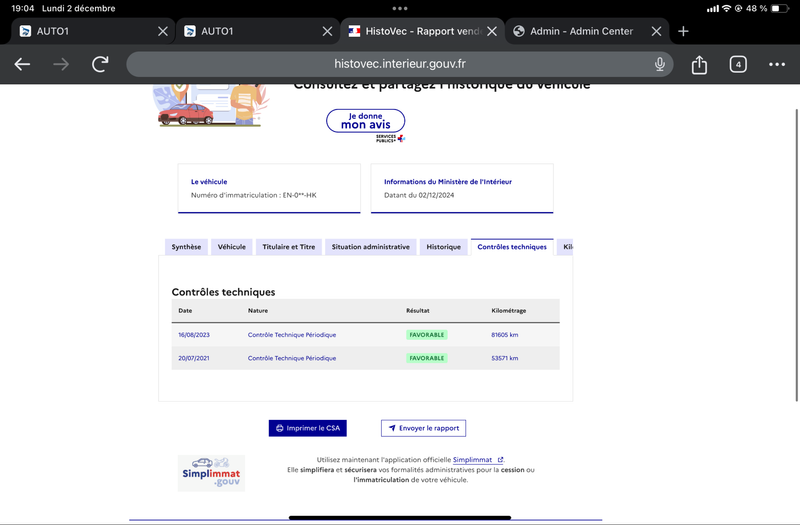Open the browser three-dot menu
Screen dimensions: 800x525
click(x=777, y=64)
